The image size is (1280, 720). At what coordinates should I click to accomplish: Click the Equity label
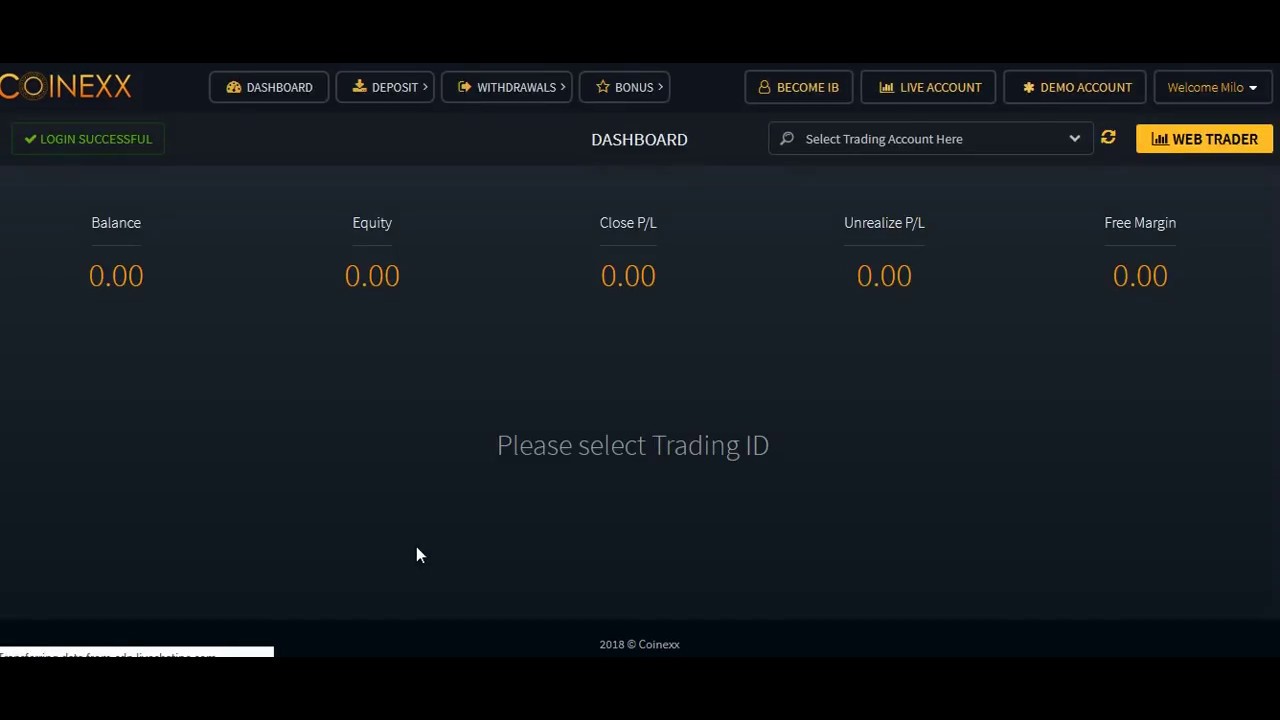(x=372, y=223)
